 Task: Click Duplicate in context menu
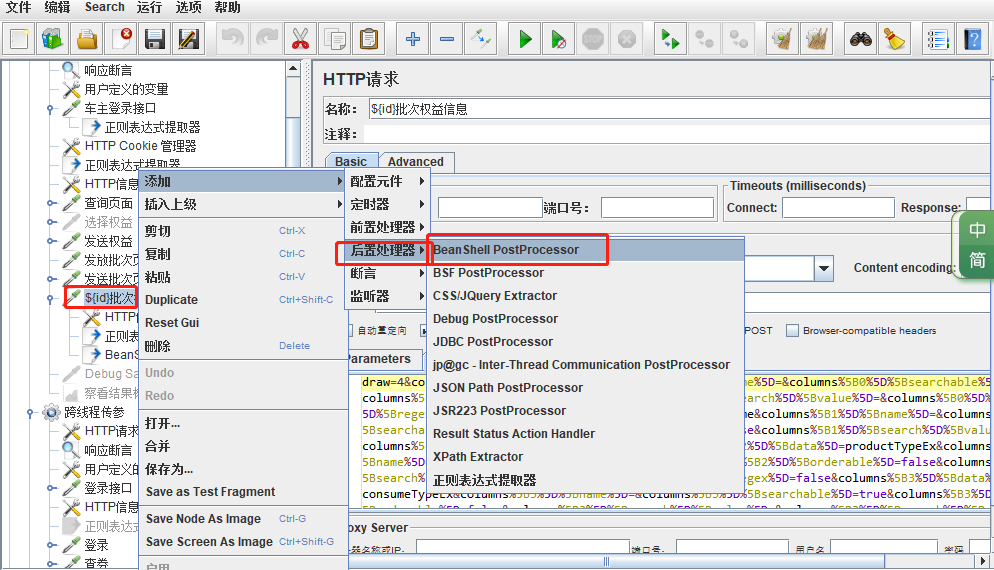243,300
